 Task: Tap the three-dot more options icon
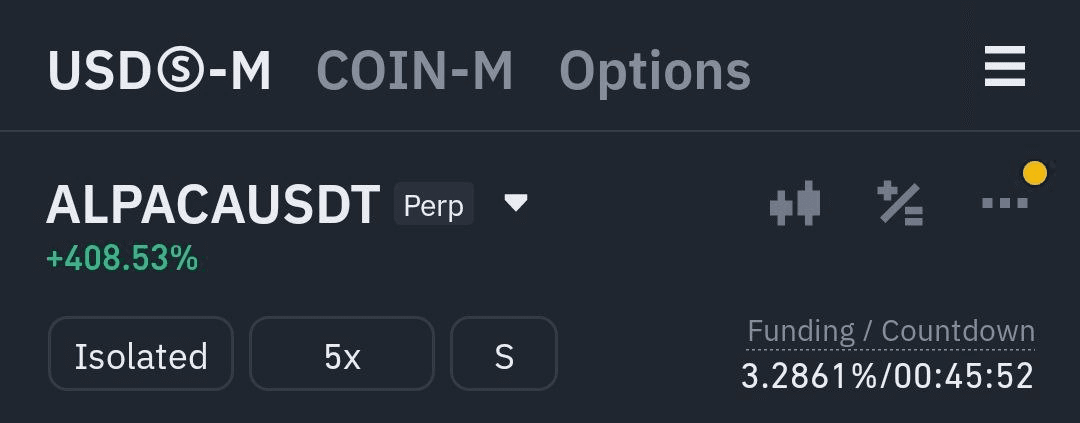pyautogui.click(x=1004, y=203)
